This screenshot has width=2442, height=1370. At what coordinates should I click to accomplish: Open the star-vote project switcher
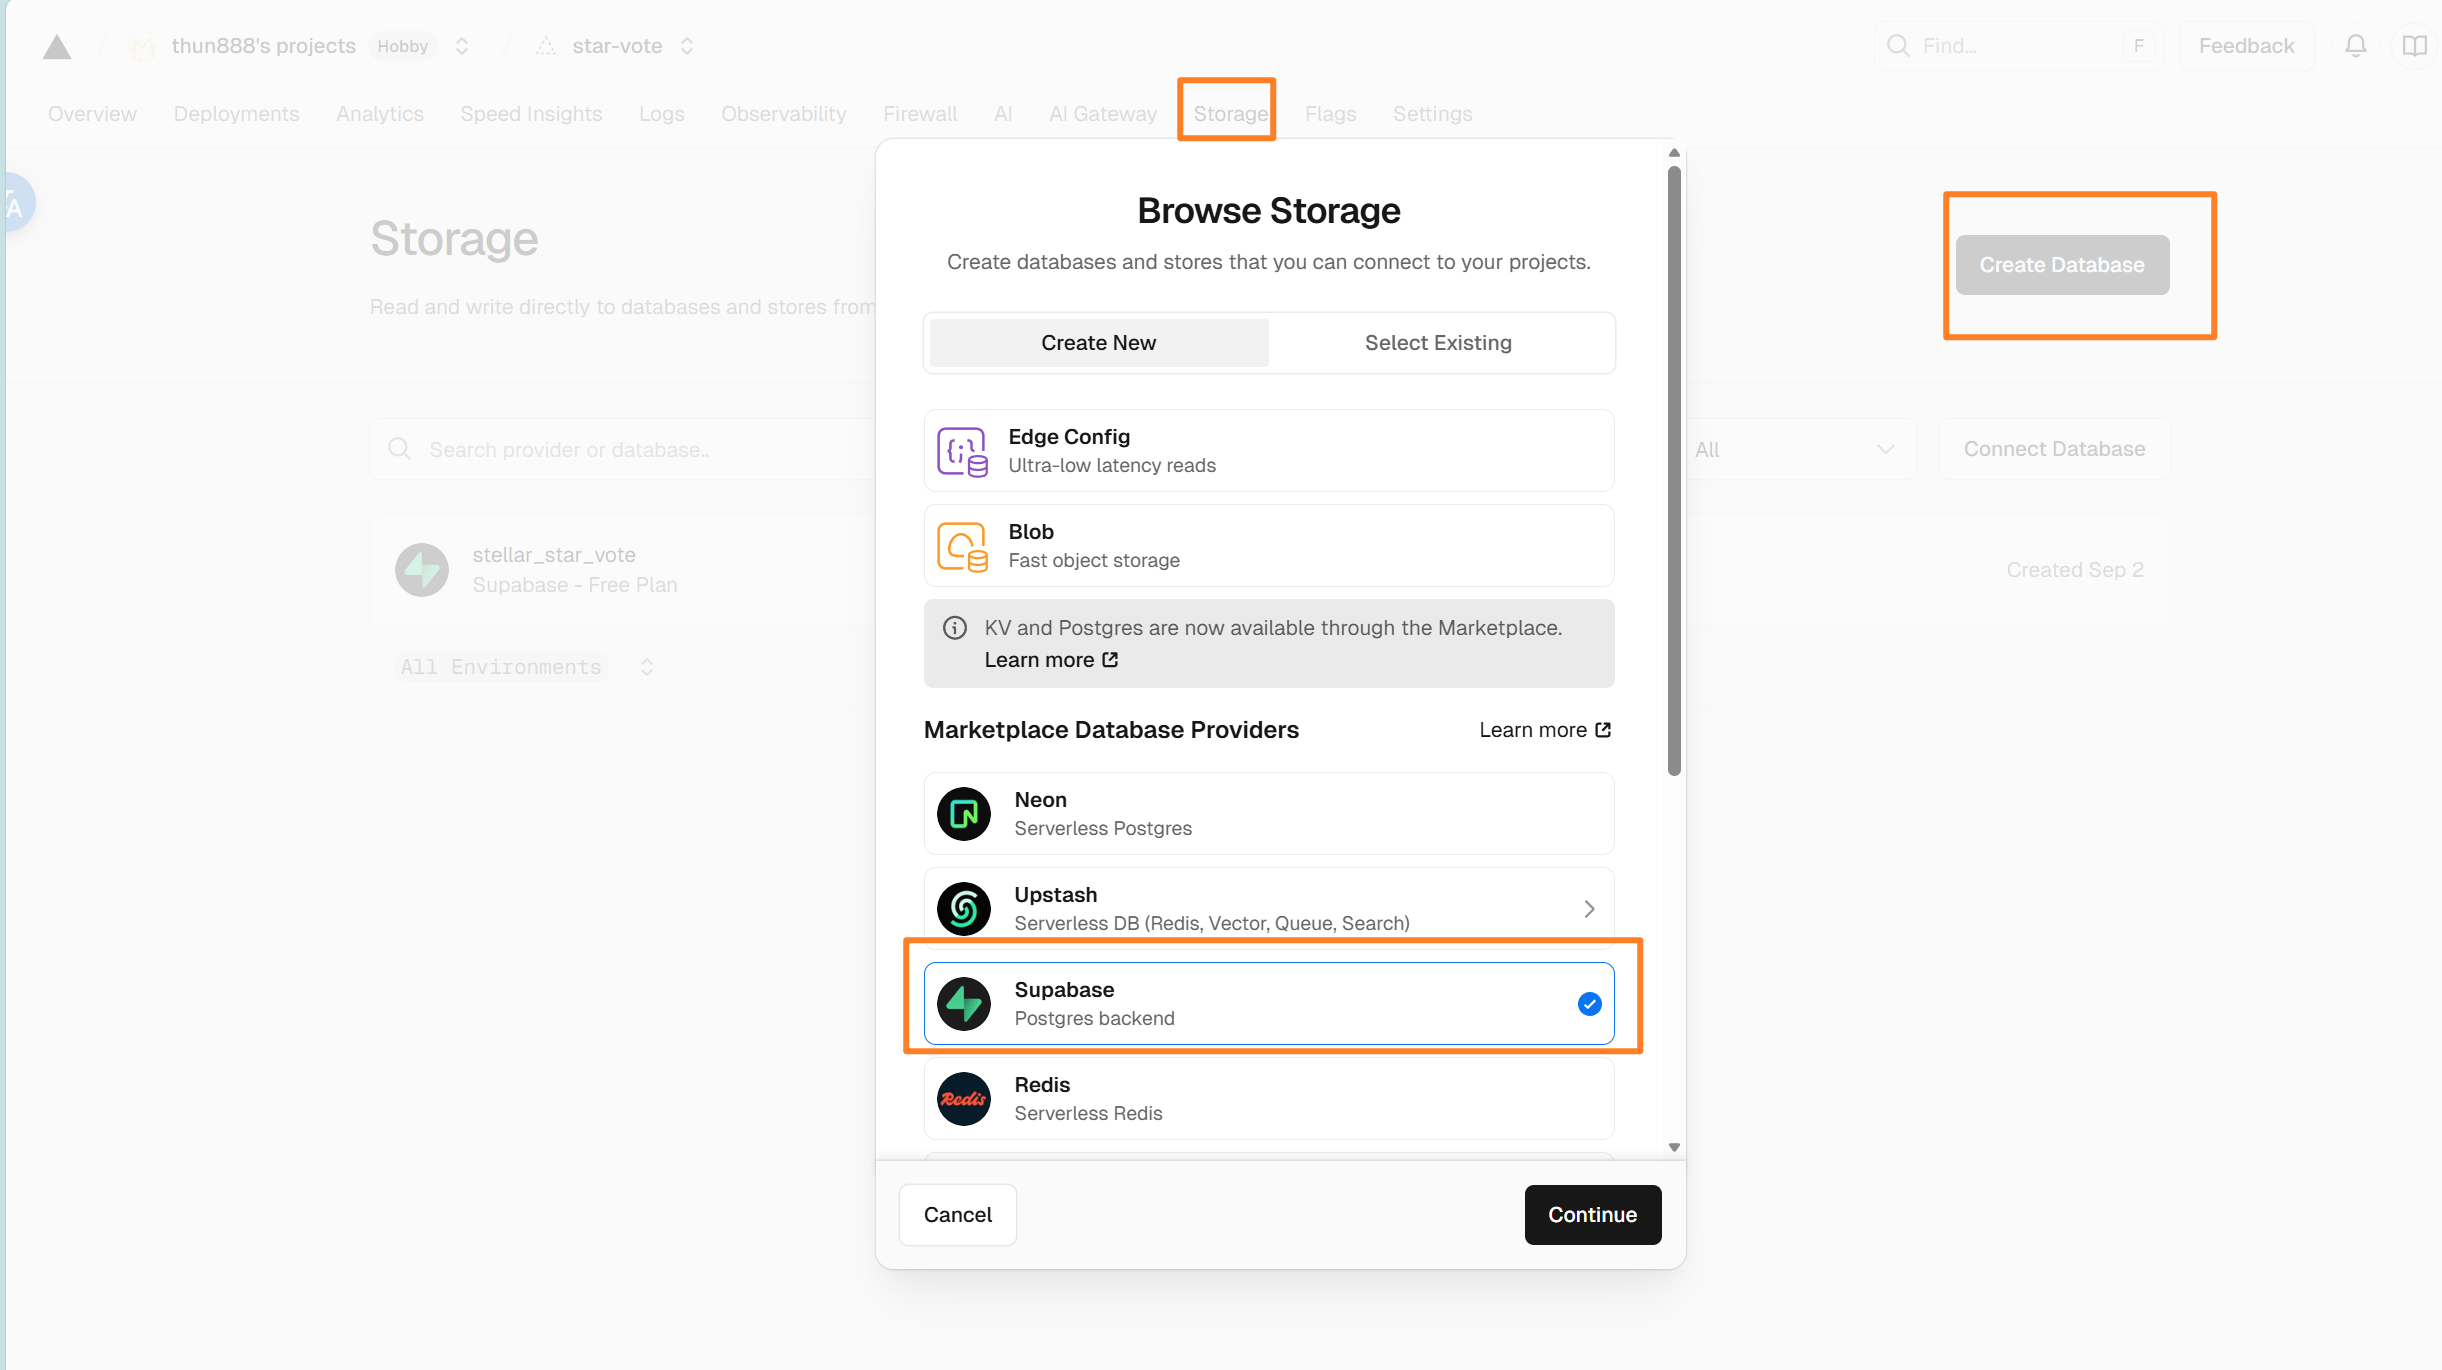point(687,46)
